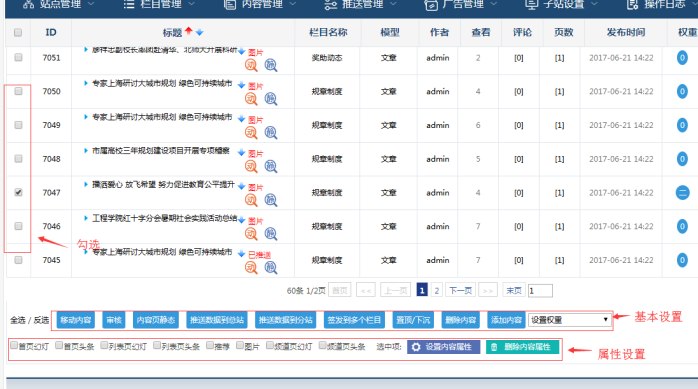The width and height of the screenshot is (698, 389).
Task: Open the 设置权重 dropdown
Action: coord(569,320)
